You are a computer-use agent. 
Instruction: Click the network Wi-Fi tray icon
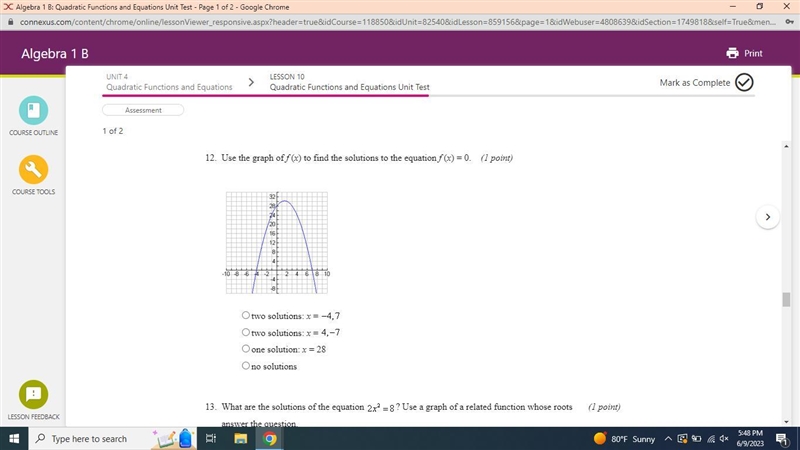tap(711, 439)
